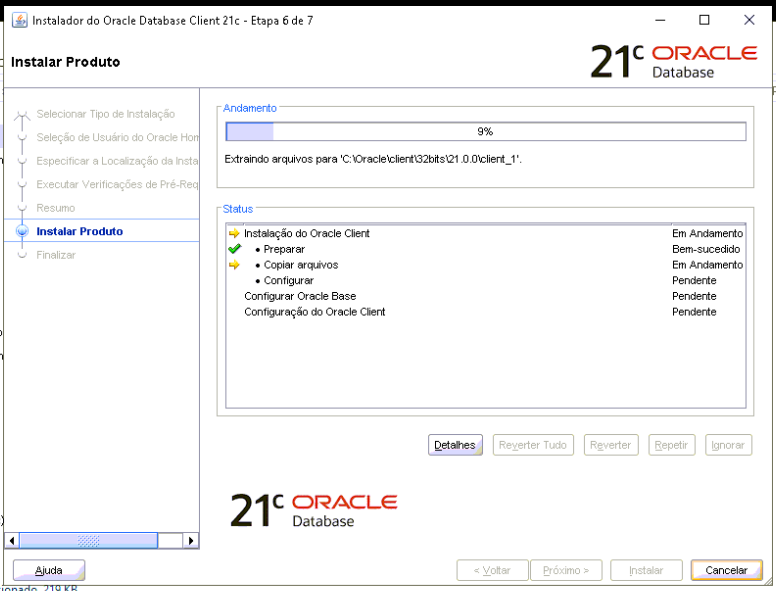Click the Configurar Oracle Base row
The width and height of the screenshot is (776, 591).
click(x=485, y=296)
